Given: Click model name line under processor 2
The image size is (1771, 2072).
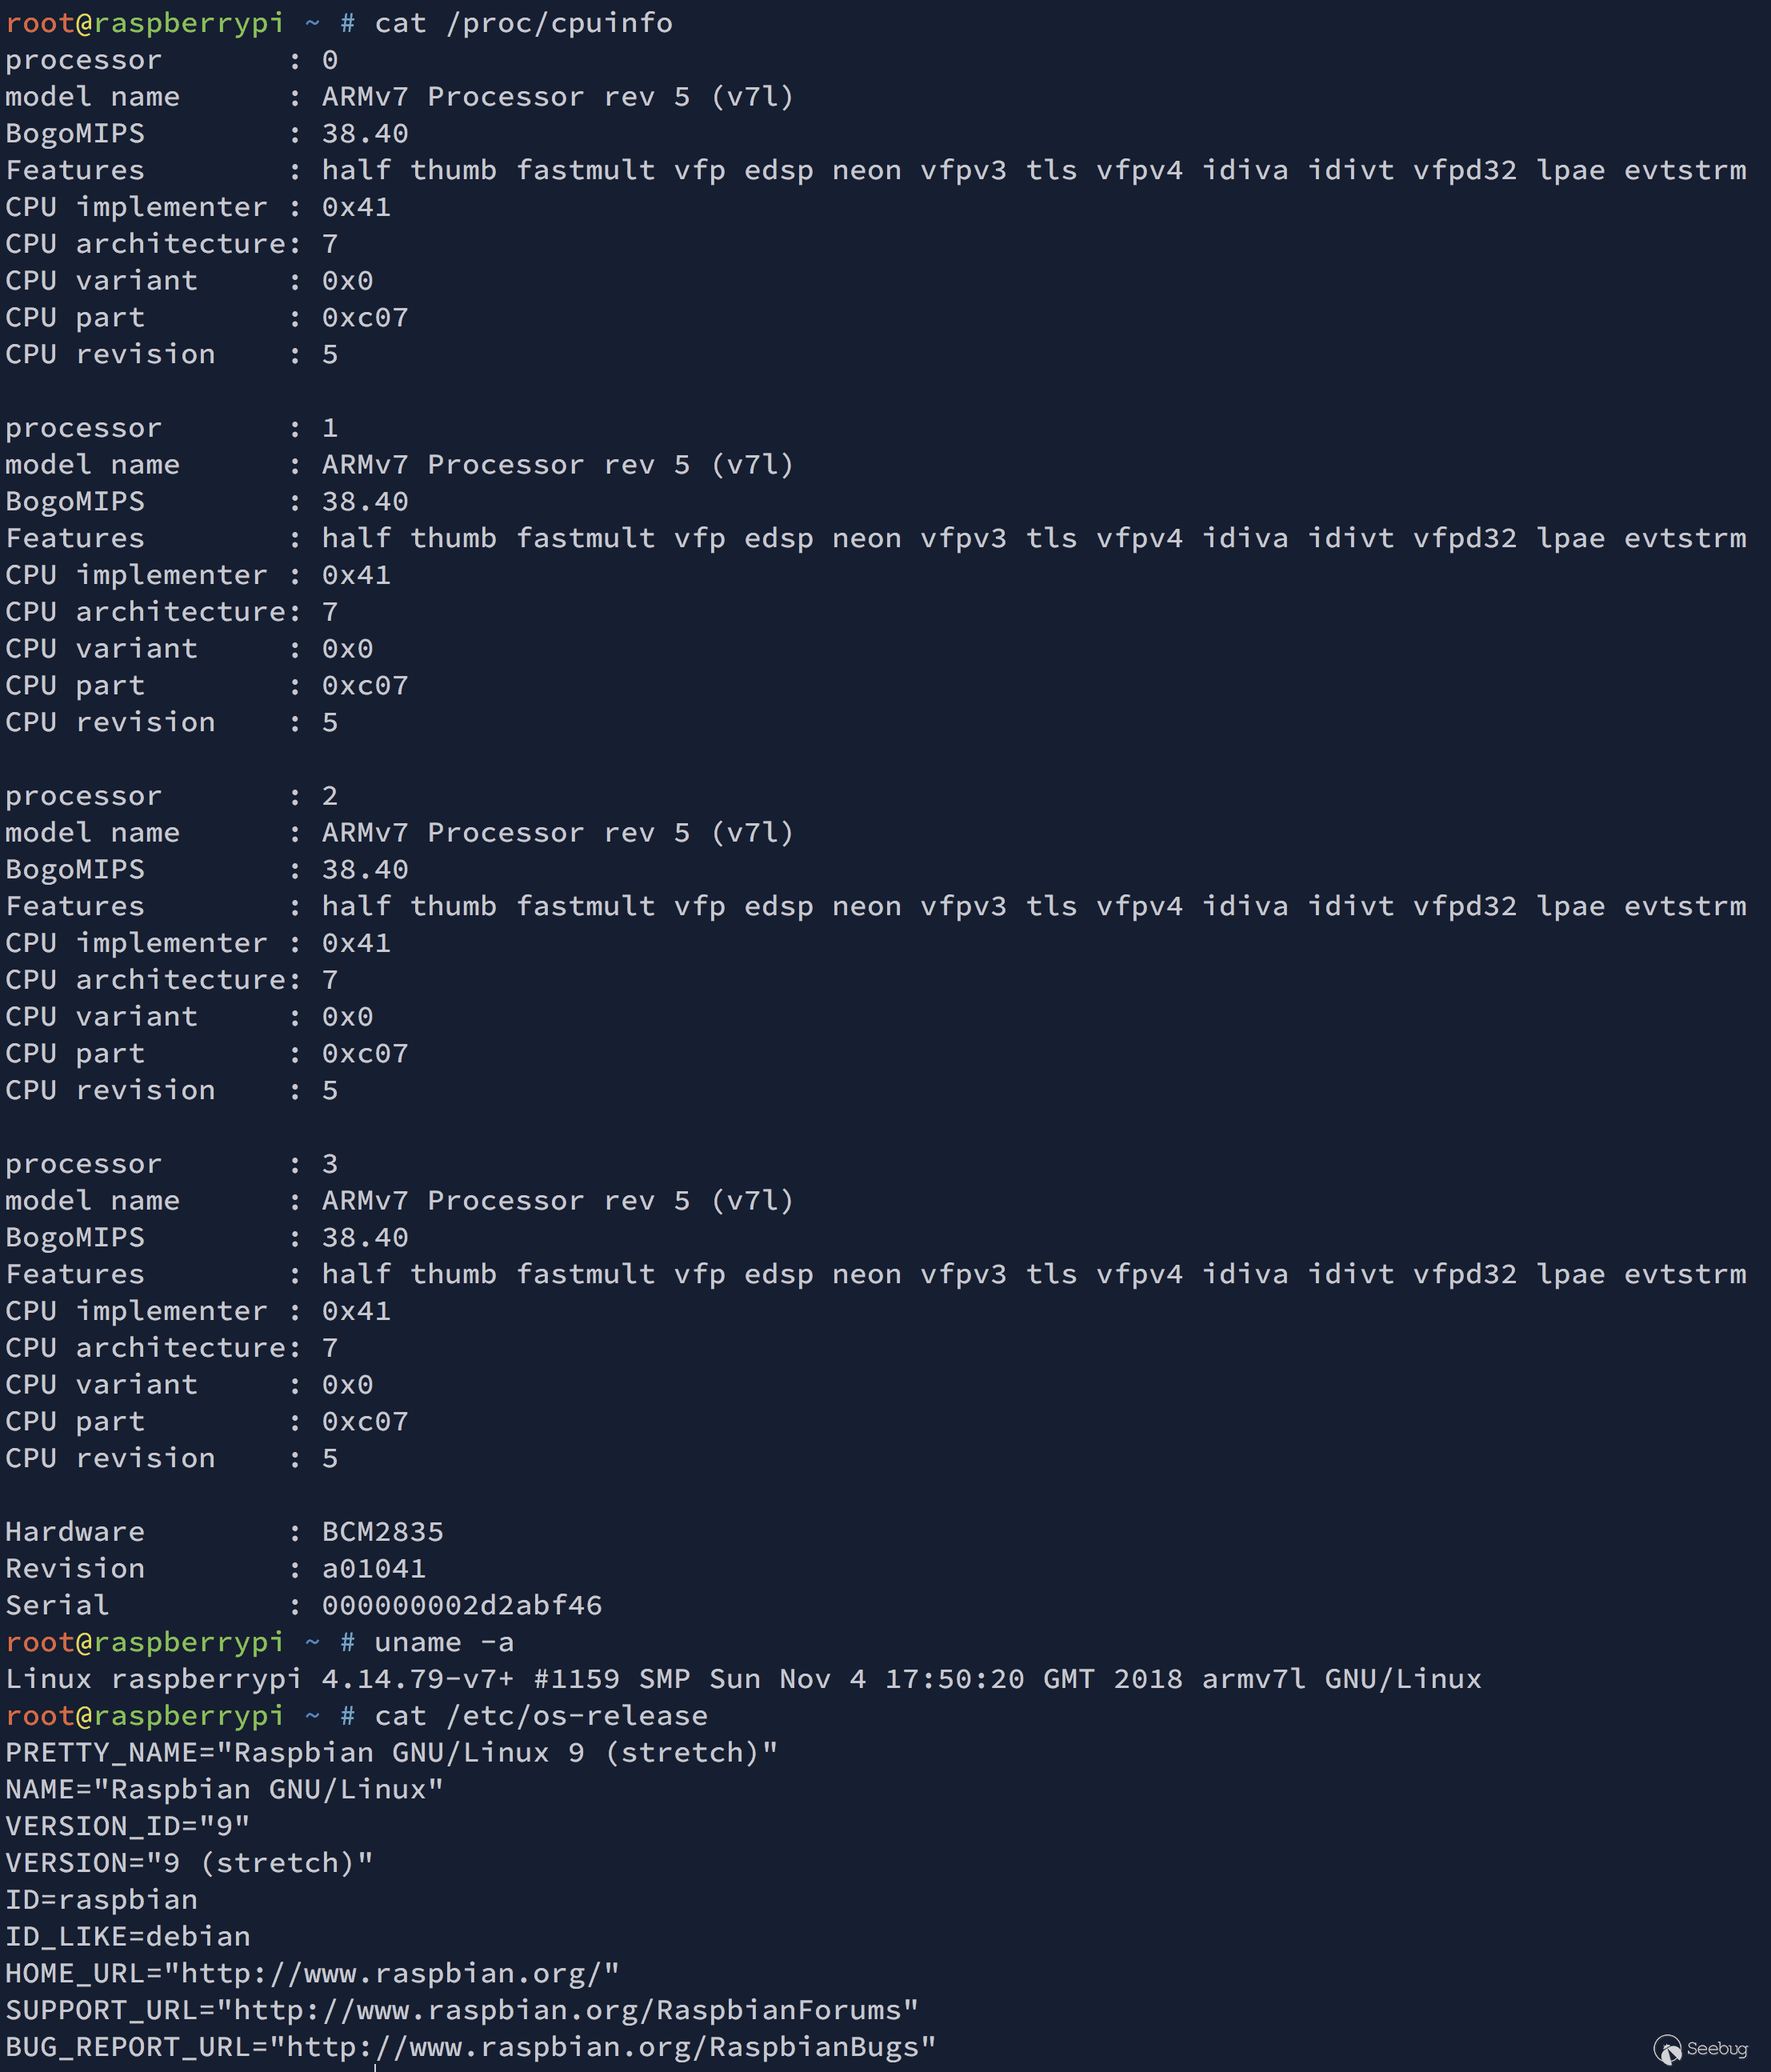Looking at the screenshot, I should pos(400,833).
